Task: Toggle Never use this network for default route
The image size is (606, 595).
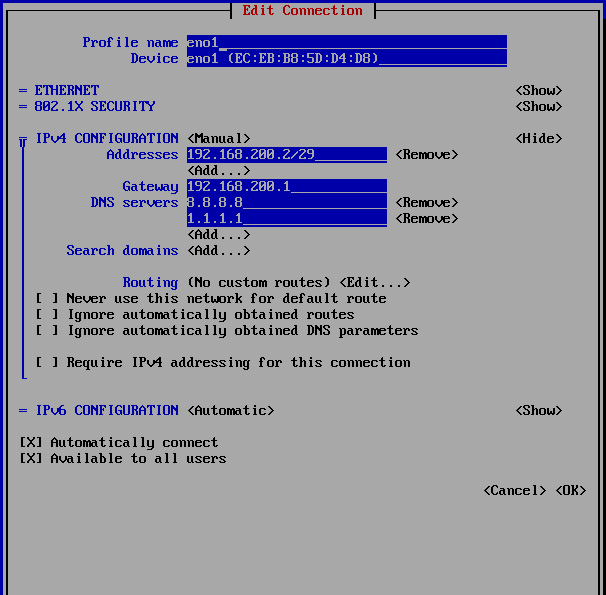Action: (x=211, y=299)
